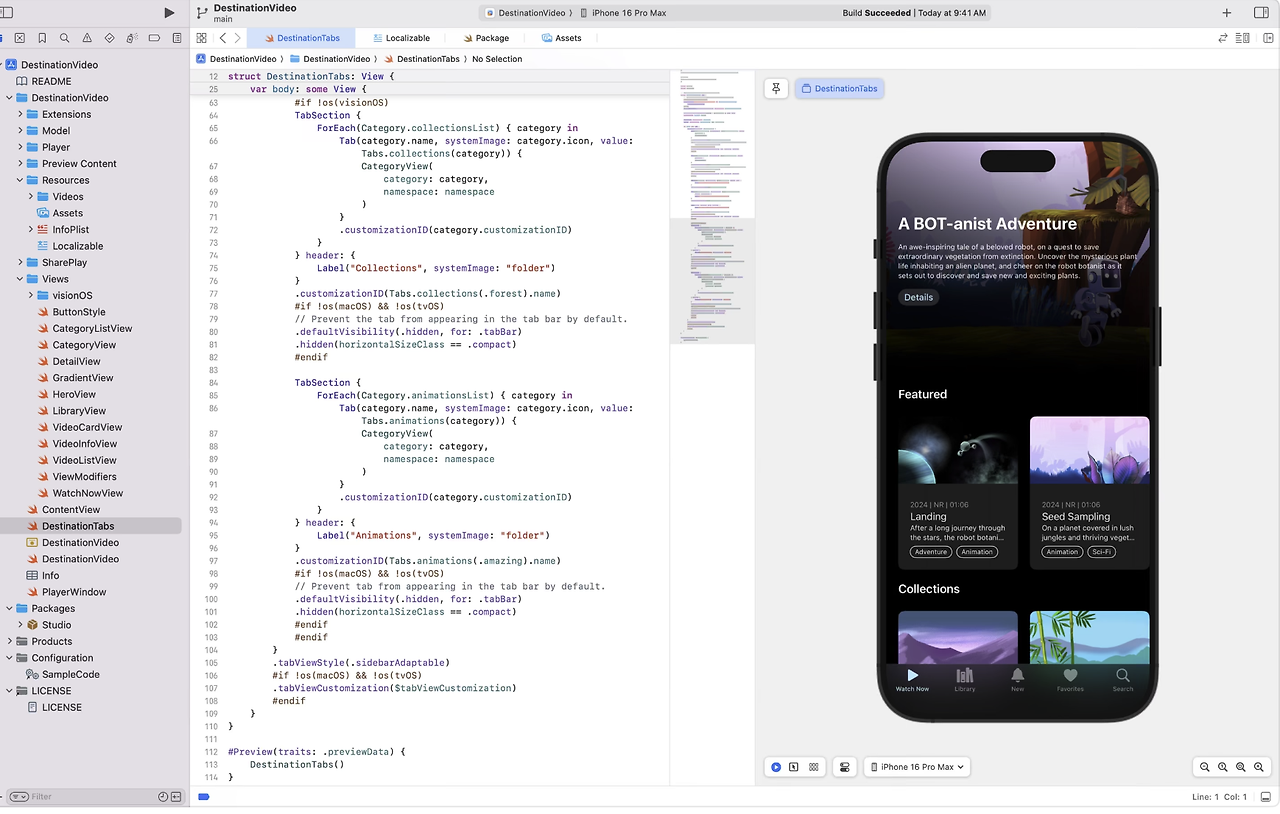Image resolution: width=1280 pixels, height=814 pixels.
Task: Switch to the Localizable tab
Action: pyautogui.click(x=402, y=38)
